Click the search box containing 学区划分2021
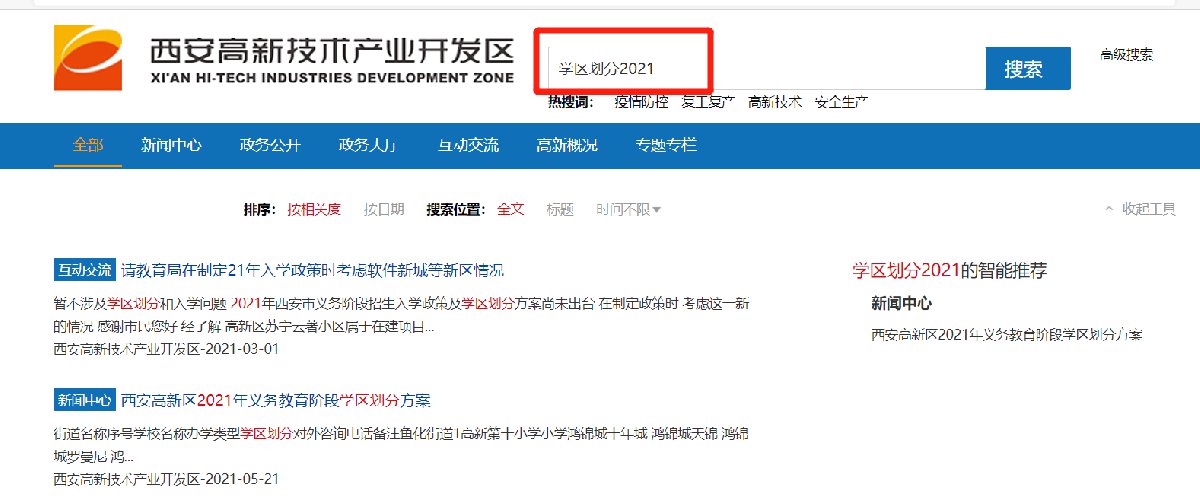This screenshot has height=499, width=1200. [x=760, y=69]
